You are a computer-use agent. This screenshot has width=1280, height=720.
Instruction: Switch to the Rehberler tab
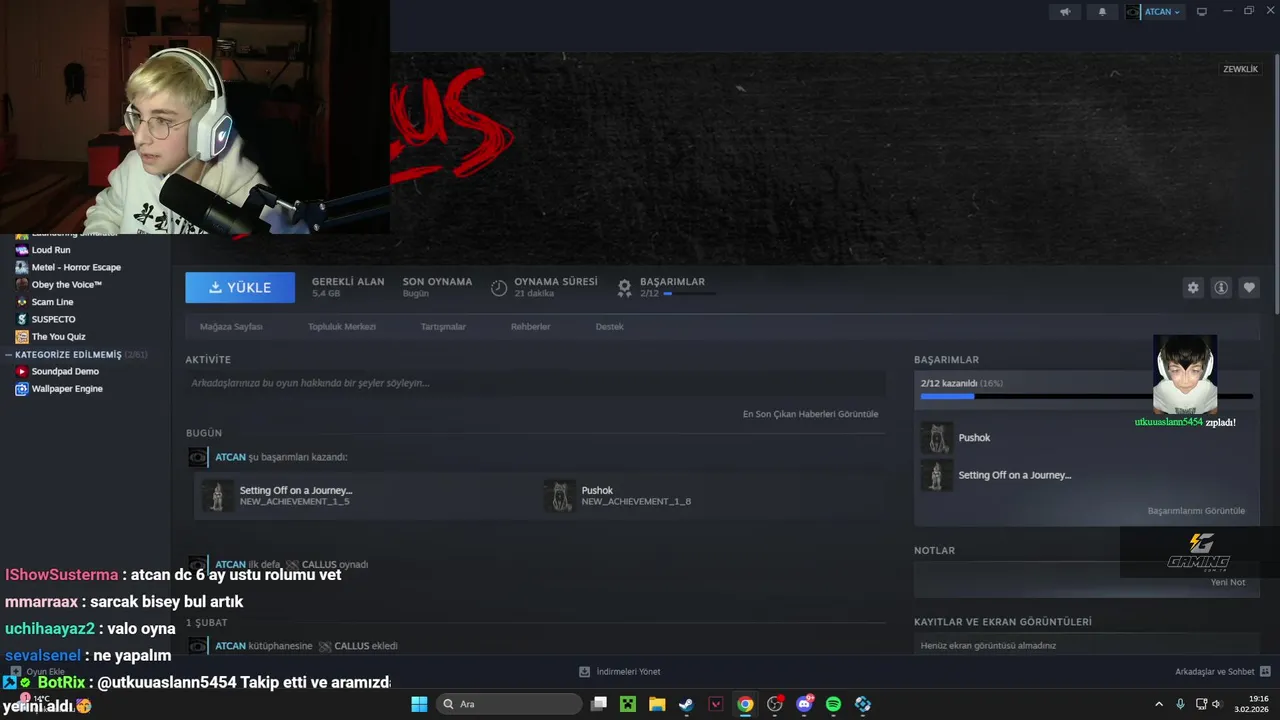point(531,327)
